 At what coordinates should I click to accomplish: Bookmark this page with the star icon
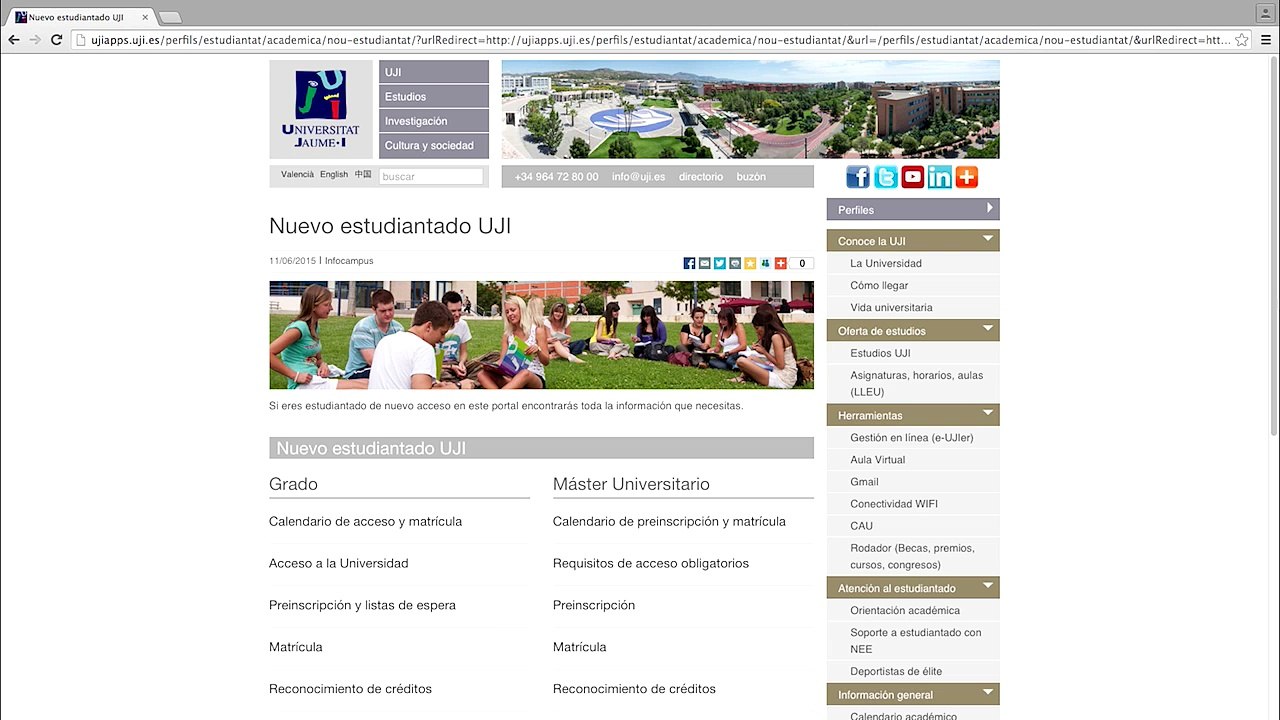coord(1241,40)
